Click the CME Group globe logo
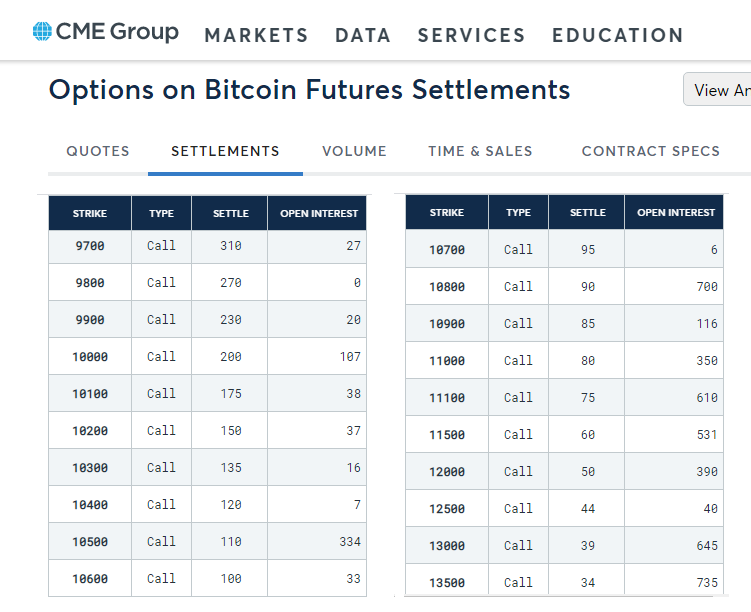 pyautogui.click(x=42, y=32)
